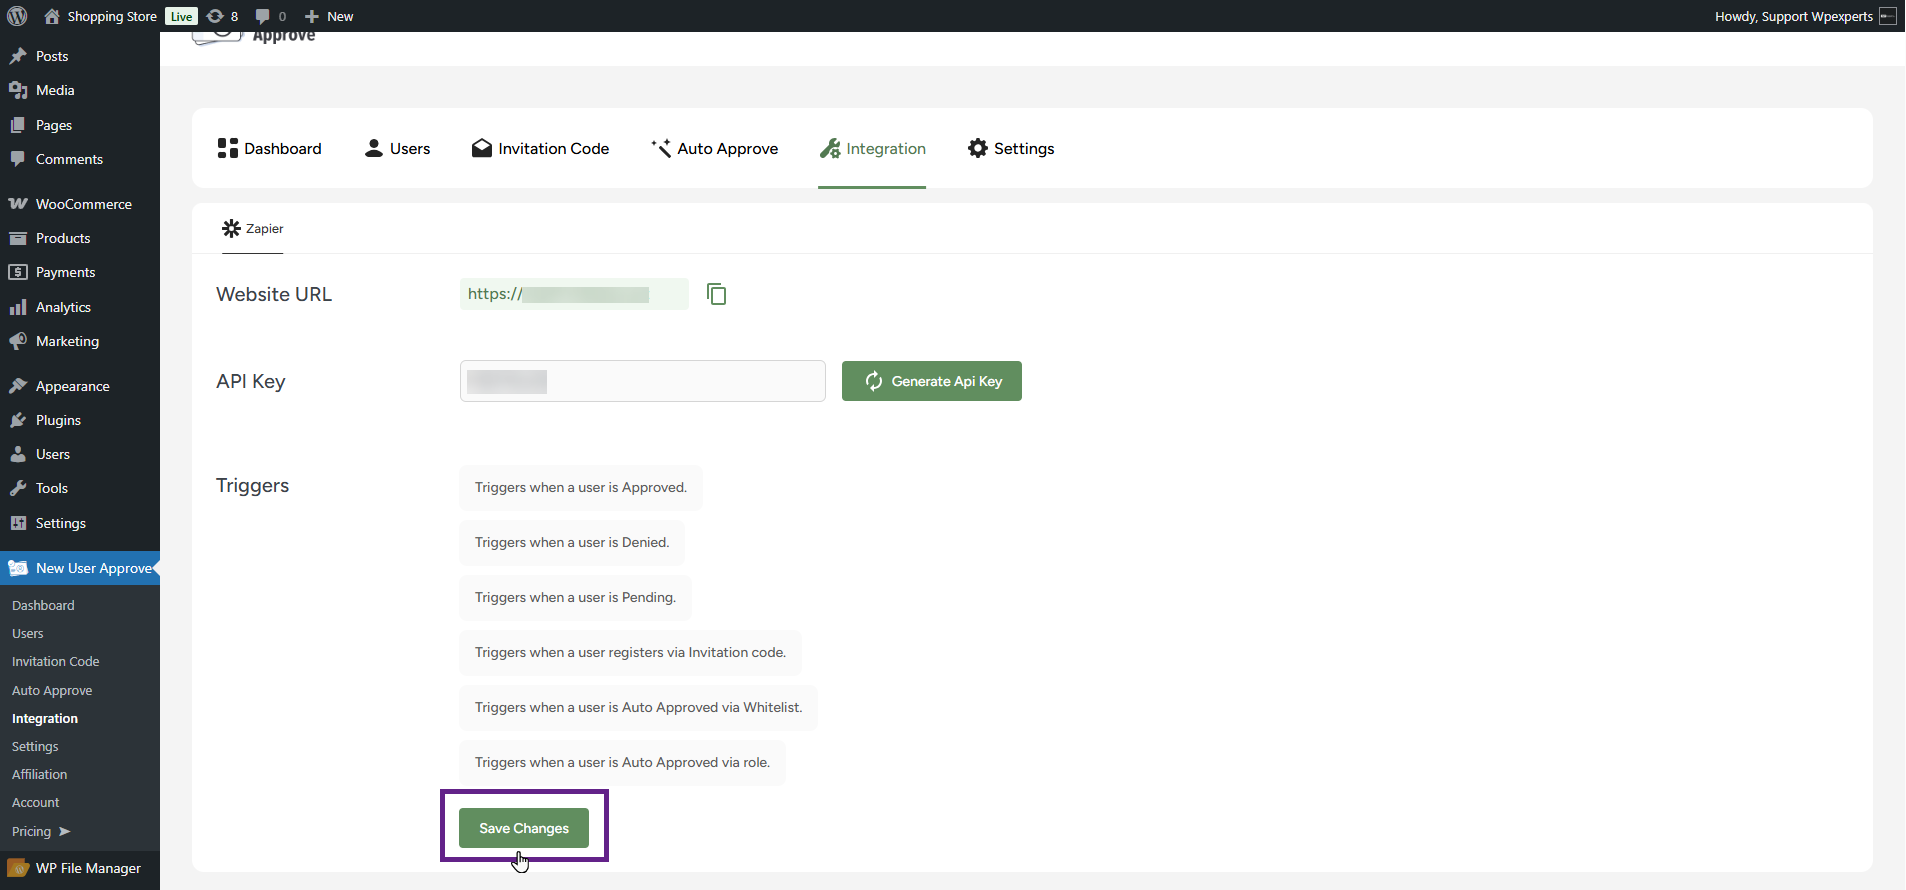Open comments bubble in admin bar
Viewport: 1906px width, 890px height.
(x=270, y=16)
